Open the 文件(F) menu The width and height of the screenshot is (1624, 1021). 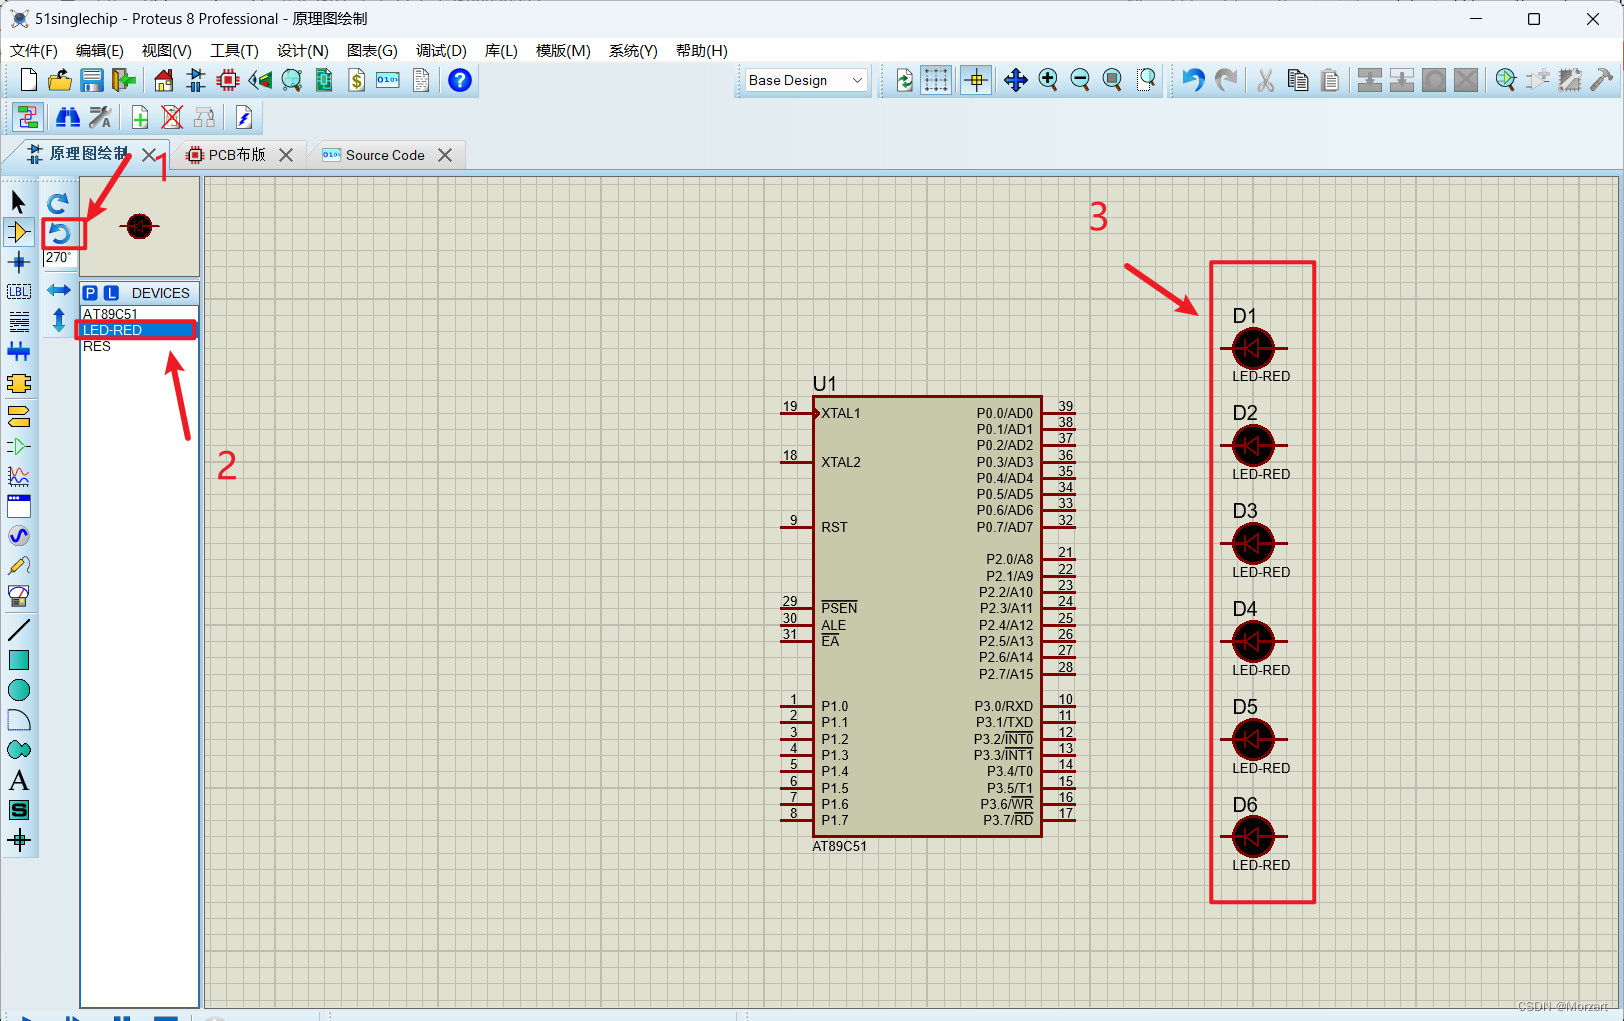tap(34, 50)
